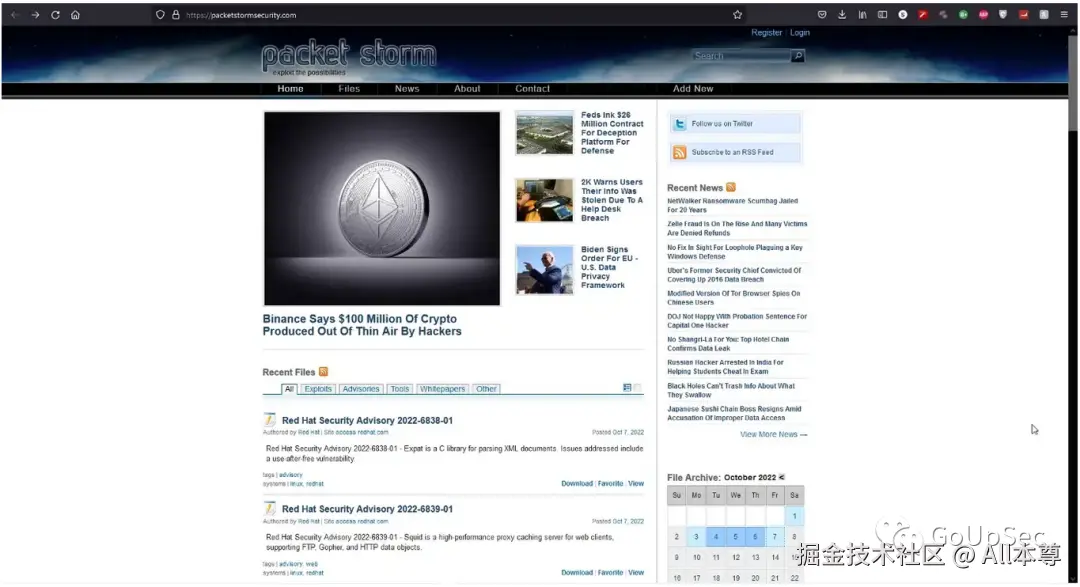Open Follow us on Twitter

click(x=734, y=124)
